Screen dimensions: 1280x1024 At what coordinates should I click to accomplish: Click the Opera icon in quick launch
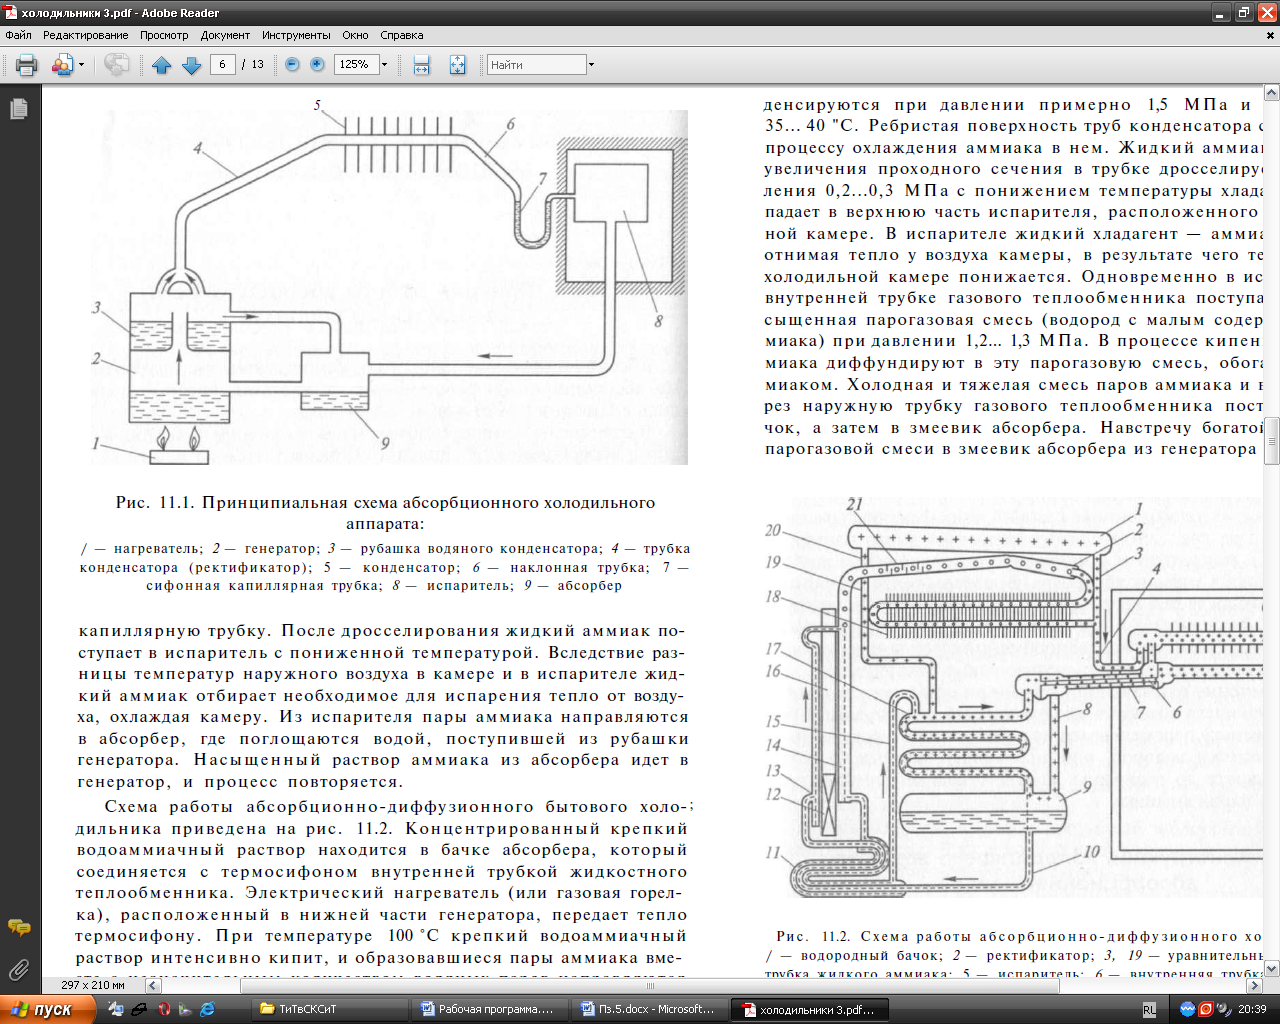pyautogui.click(x=163, y=1009)
